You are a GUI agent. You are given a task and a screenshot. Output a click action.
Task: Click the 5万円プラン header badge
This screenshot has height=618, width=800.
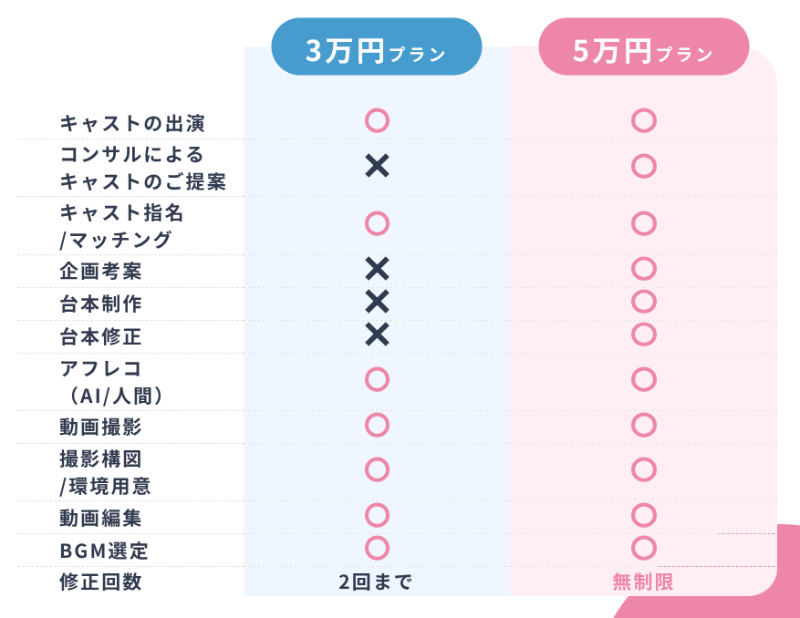pos(643,47)
